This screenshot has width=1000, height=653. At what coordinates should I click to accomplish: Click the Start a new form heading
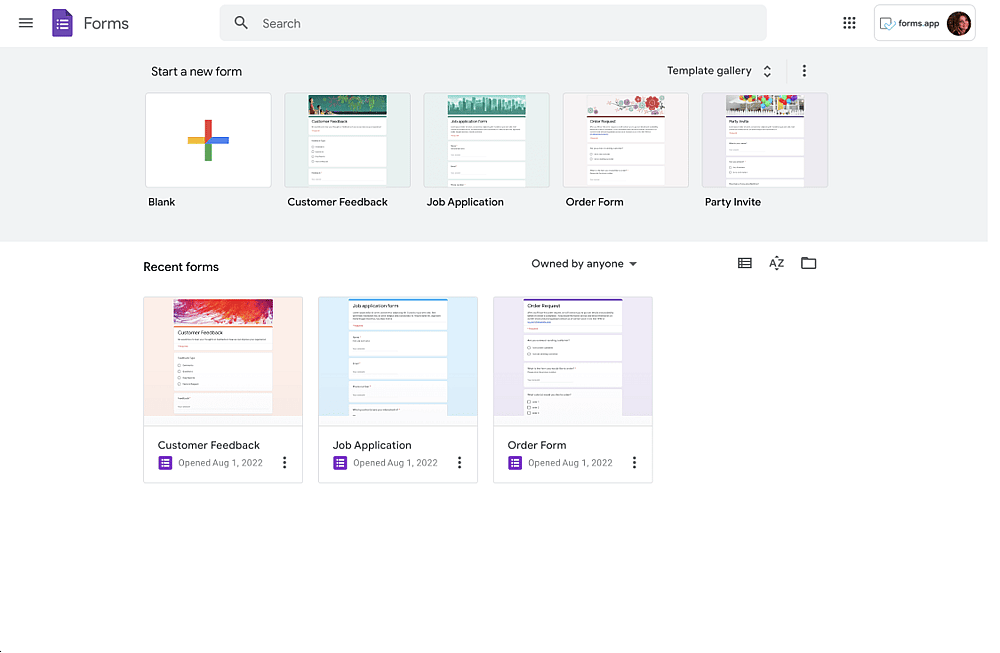[196, 71]
